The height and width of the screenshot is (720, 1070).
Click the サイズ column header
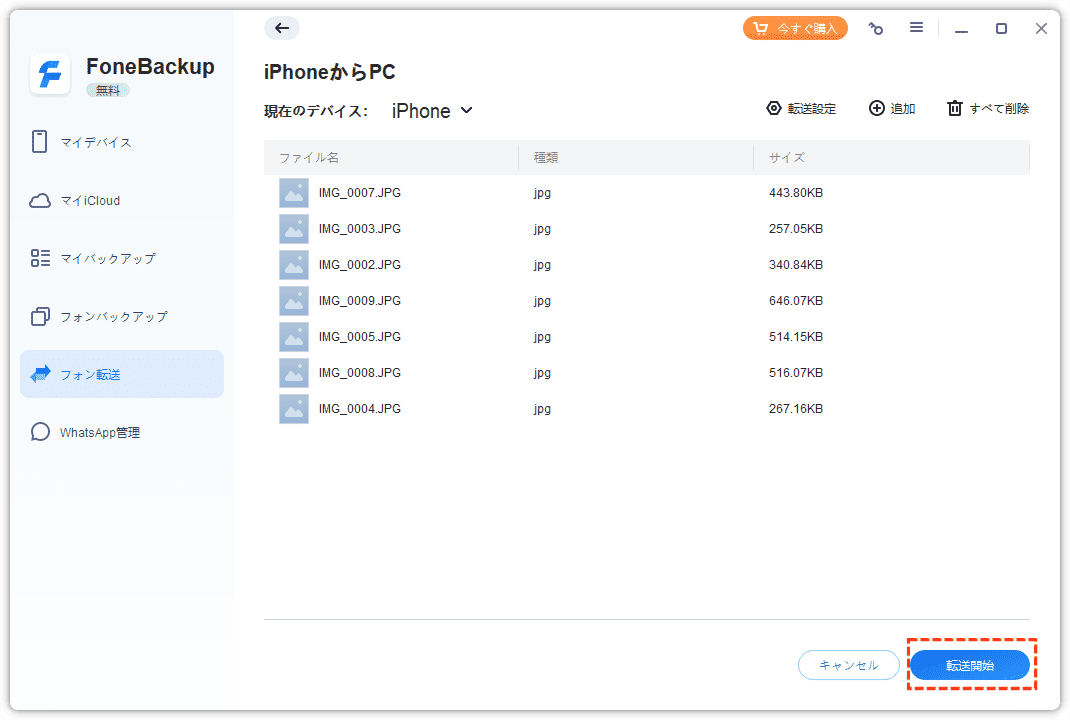pos(786,158)
